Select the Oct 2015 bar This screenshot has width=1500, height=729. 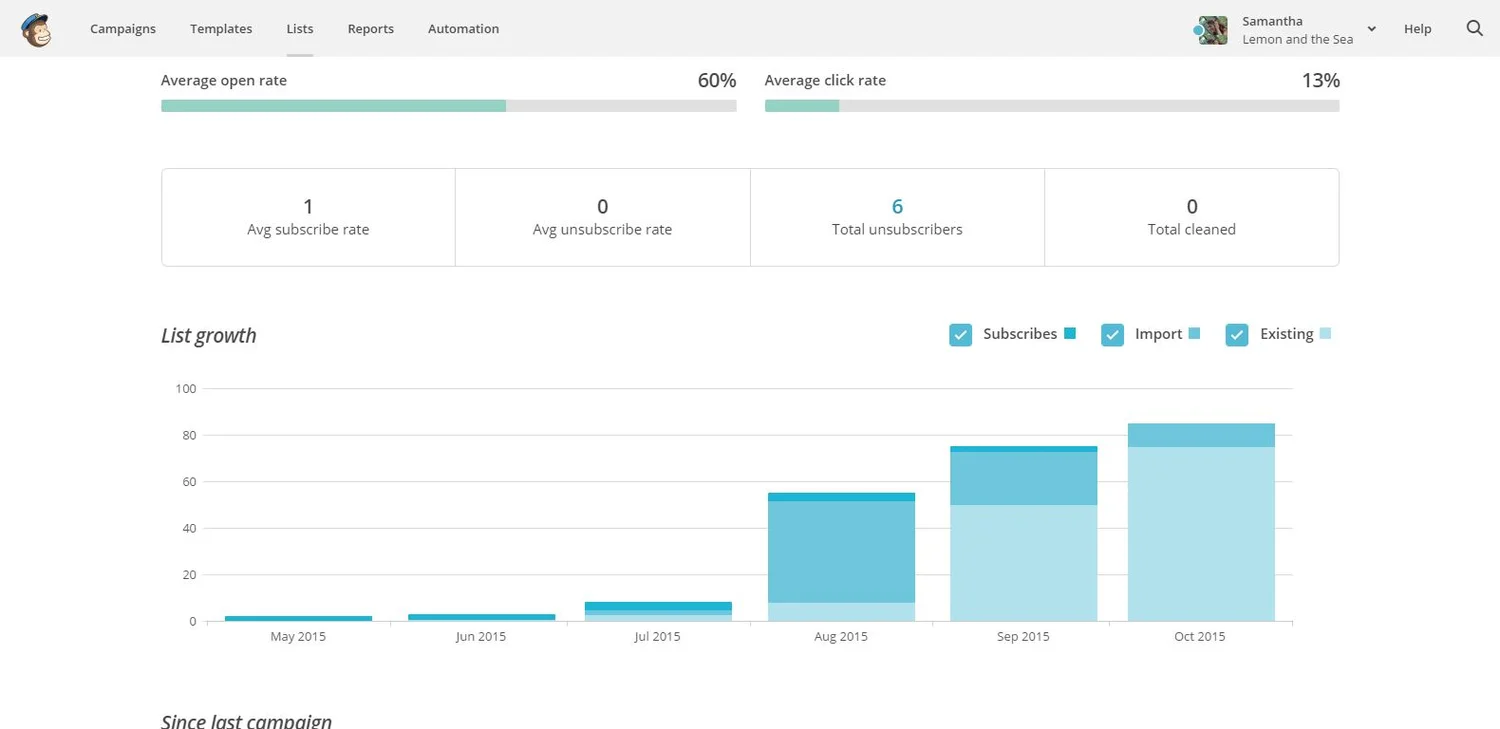tap(1200, 520)
